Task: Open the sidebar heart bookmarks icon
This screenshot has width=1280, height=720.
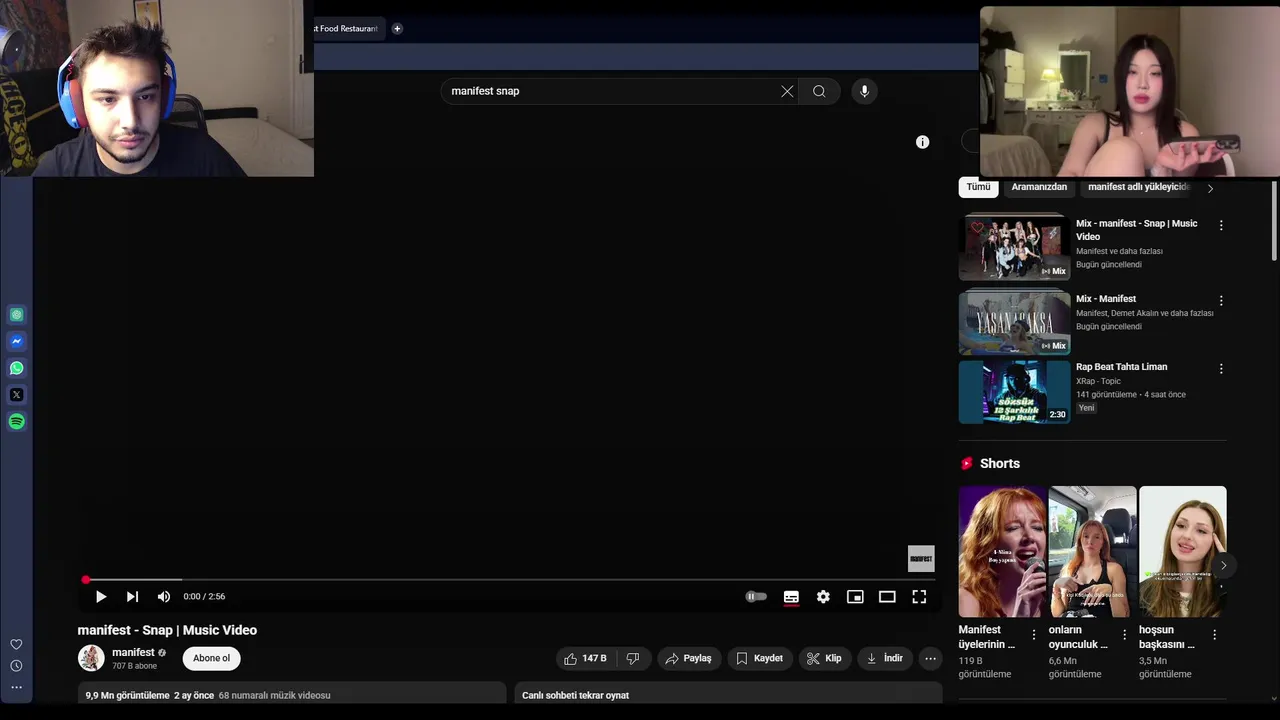Action: point(16,645)
